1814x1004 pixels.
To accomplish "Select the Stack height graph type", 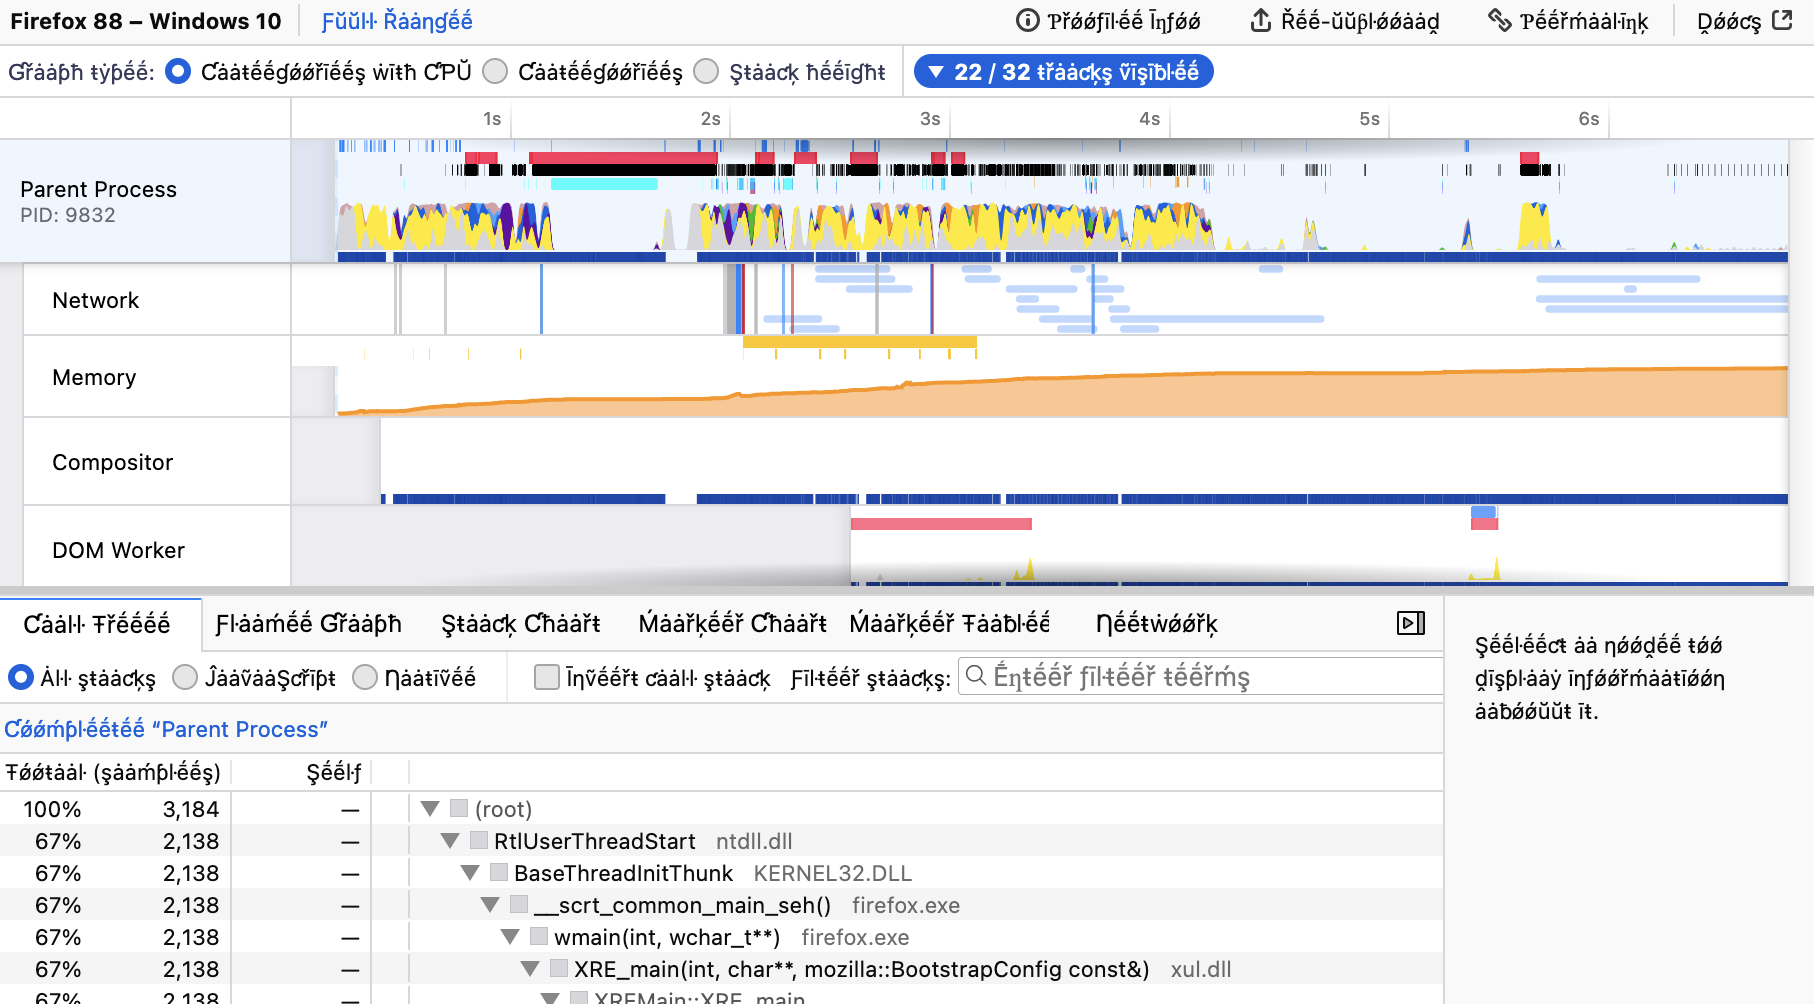I will 706,71.
